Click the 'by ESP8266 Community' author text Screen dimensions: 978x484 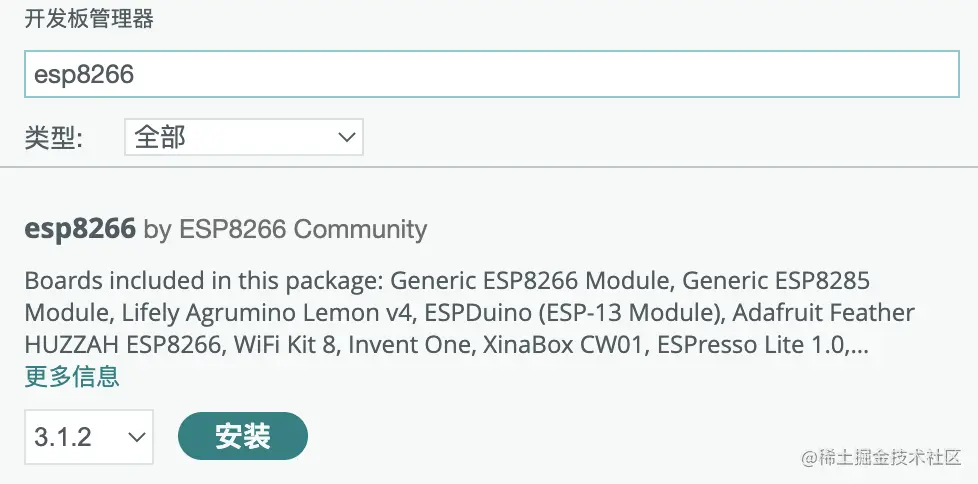click(x=286, y=230)
